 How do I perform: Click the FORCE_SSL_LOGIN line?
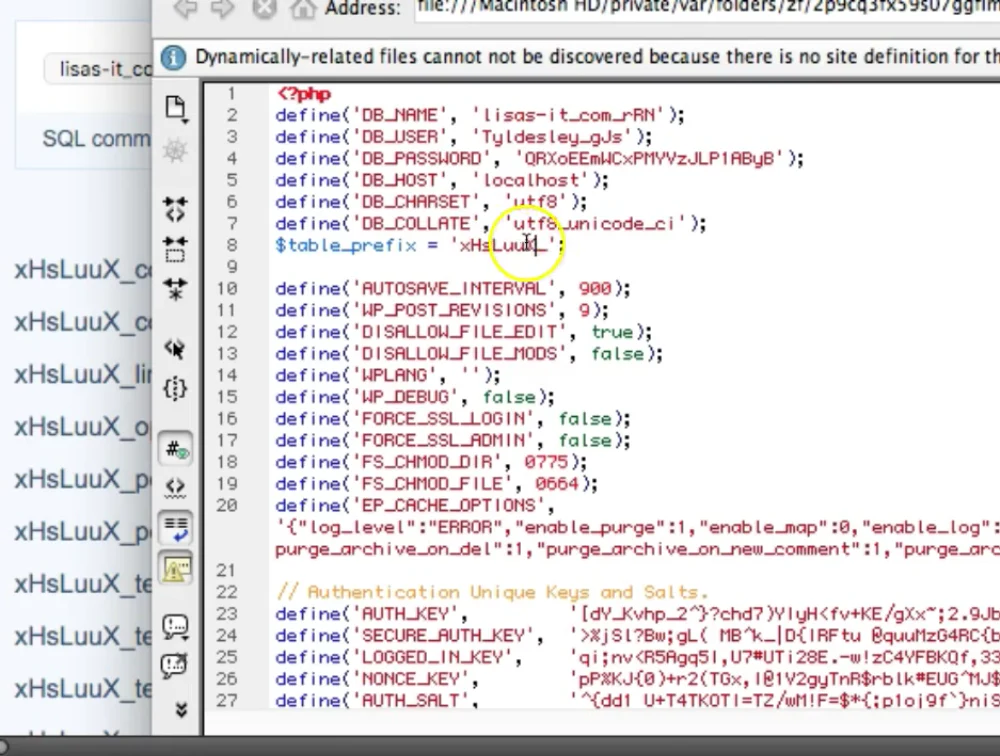coord(453,419)
